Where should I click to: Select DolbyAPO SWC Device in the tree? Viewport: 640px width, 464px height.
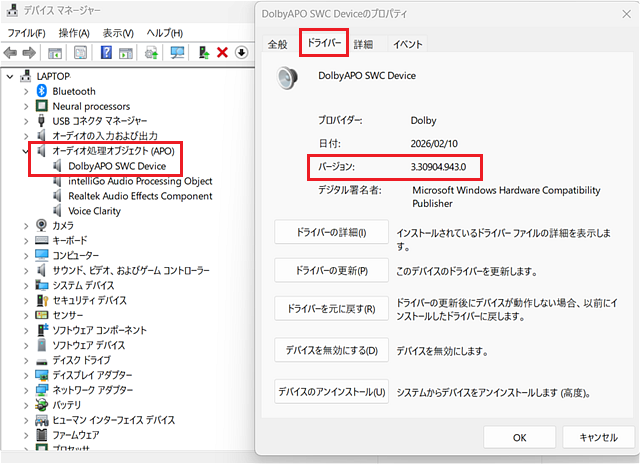click(x=117, y=166)
